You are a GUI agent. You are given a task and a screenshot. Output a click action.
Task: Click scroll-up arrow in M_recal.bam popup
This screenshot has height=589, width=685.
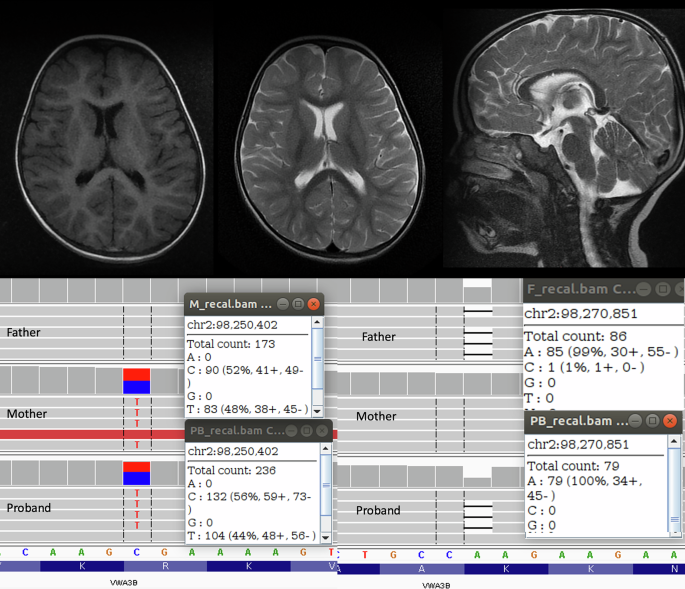(319, 323)
